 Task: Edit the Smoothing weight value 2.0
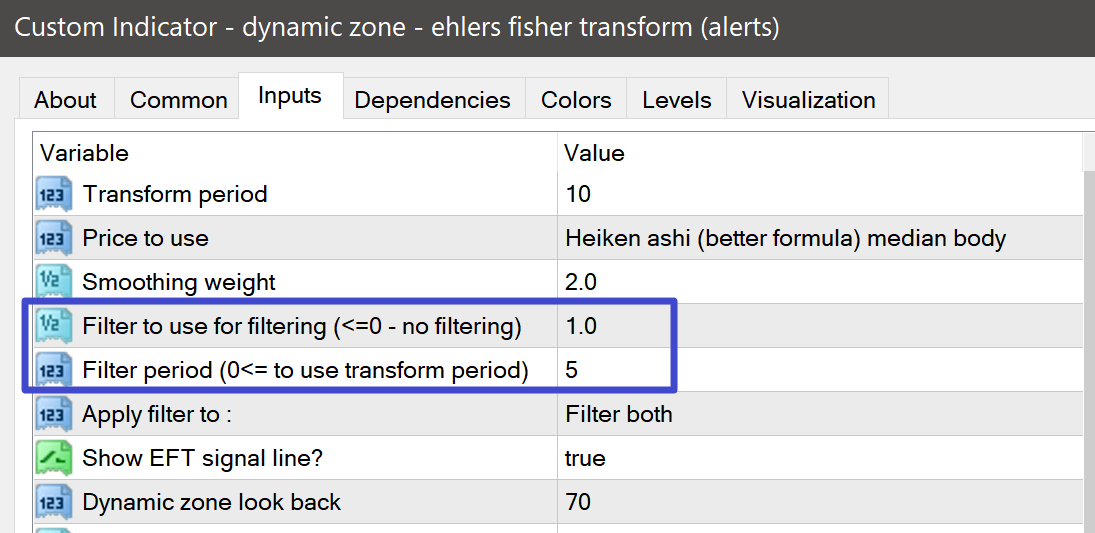tap(820, 282)
